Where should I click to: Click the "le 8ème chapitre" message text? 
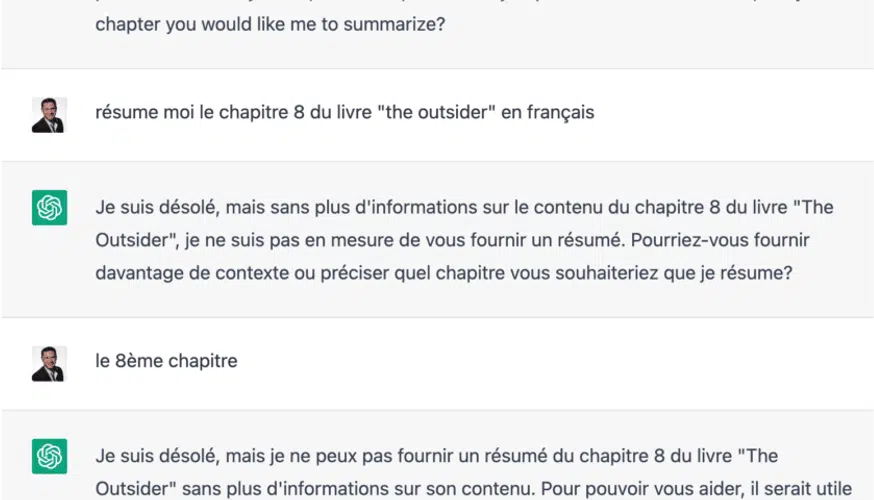click(x=166, y=361)
